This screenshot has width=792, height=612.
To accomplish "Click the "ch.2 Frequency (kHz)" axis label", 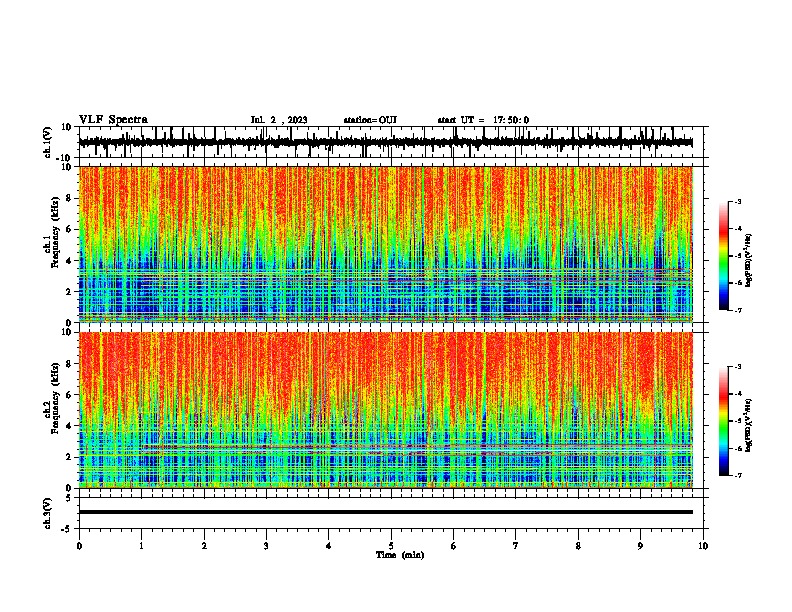I will pyautogui.click(x=52, y=398).
